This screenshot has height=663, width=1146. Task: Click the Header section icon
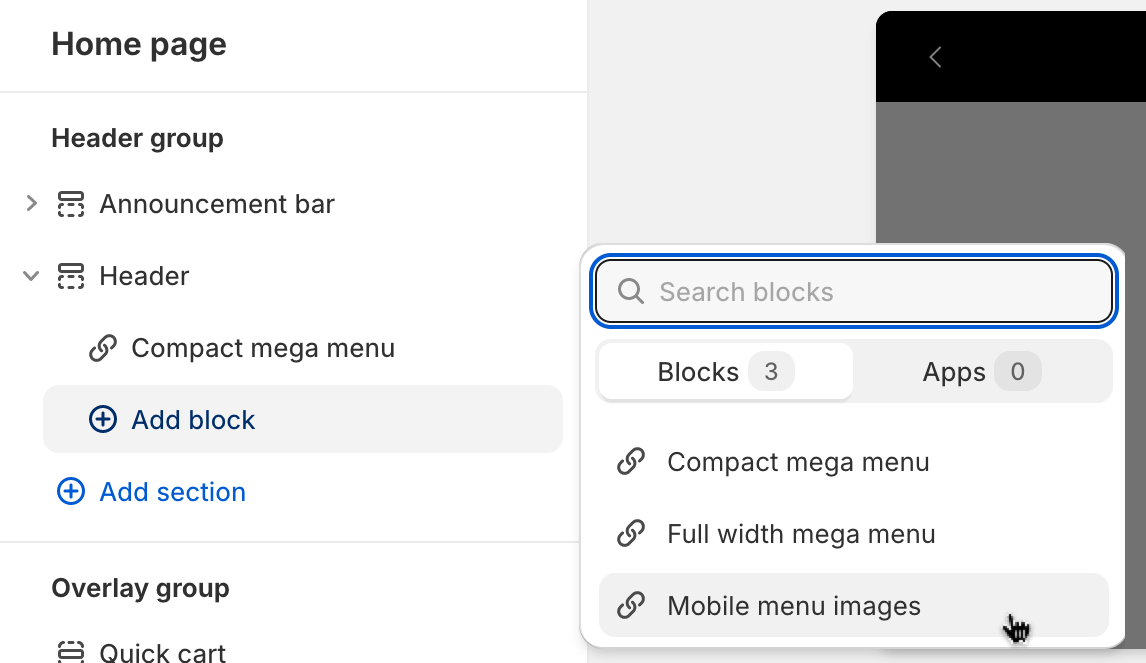[71, 276]
